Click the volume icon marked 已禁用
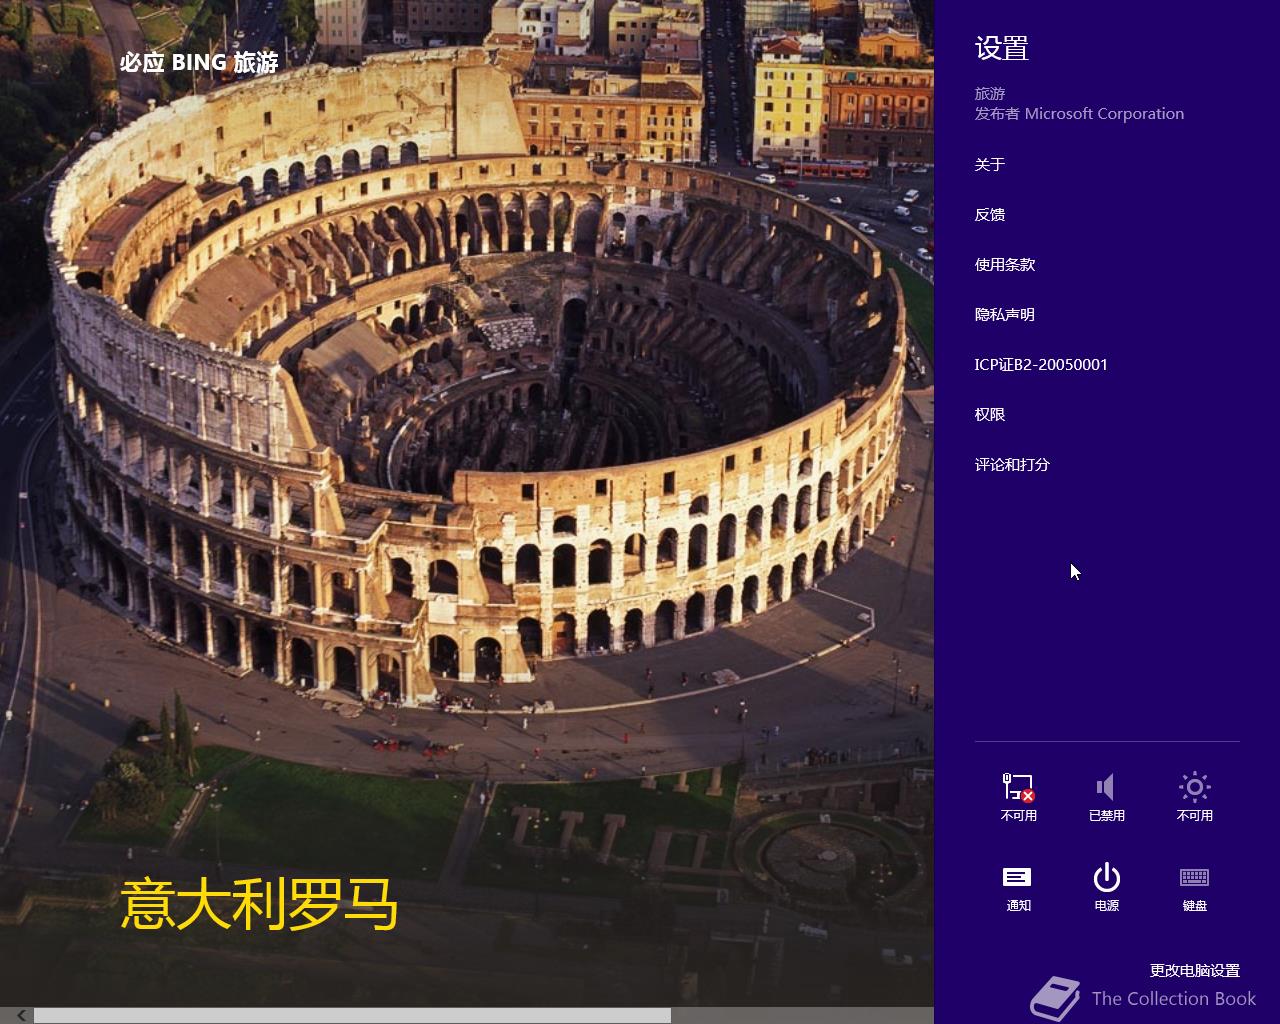Image resolution: width=1280 pixels, height=1024 pixels. pos(1106,797)
